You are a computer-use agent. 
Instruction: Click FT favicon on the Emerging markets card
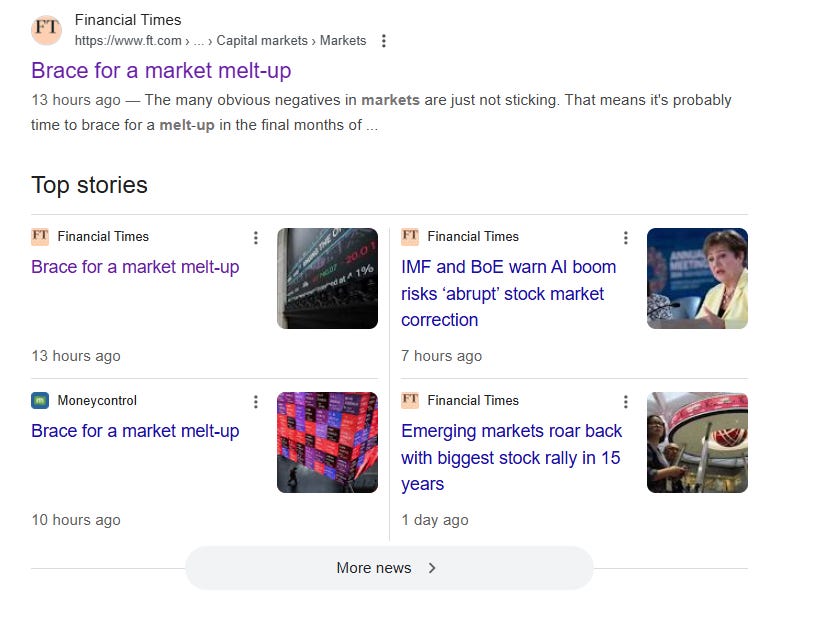click(410, 401)
